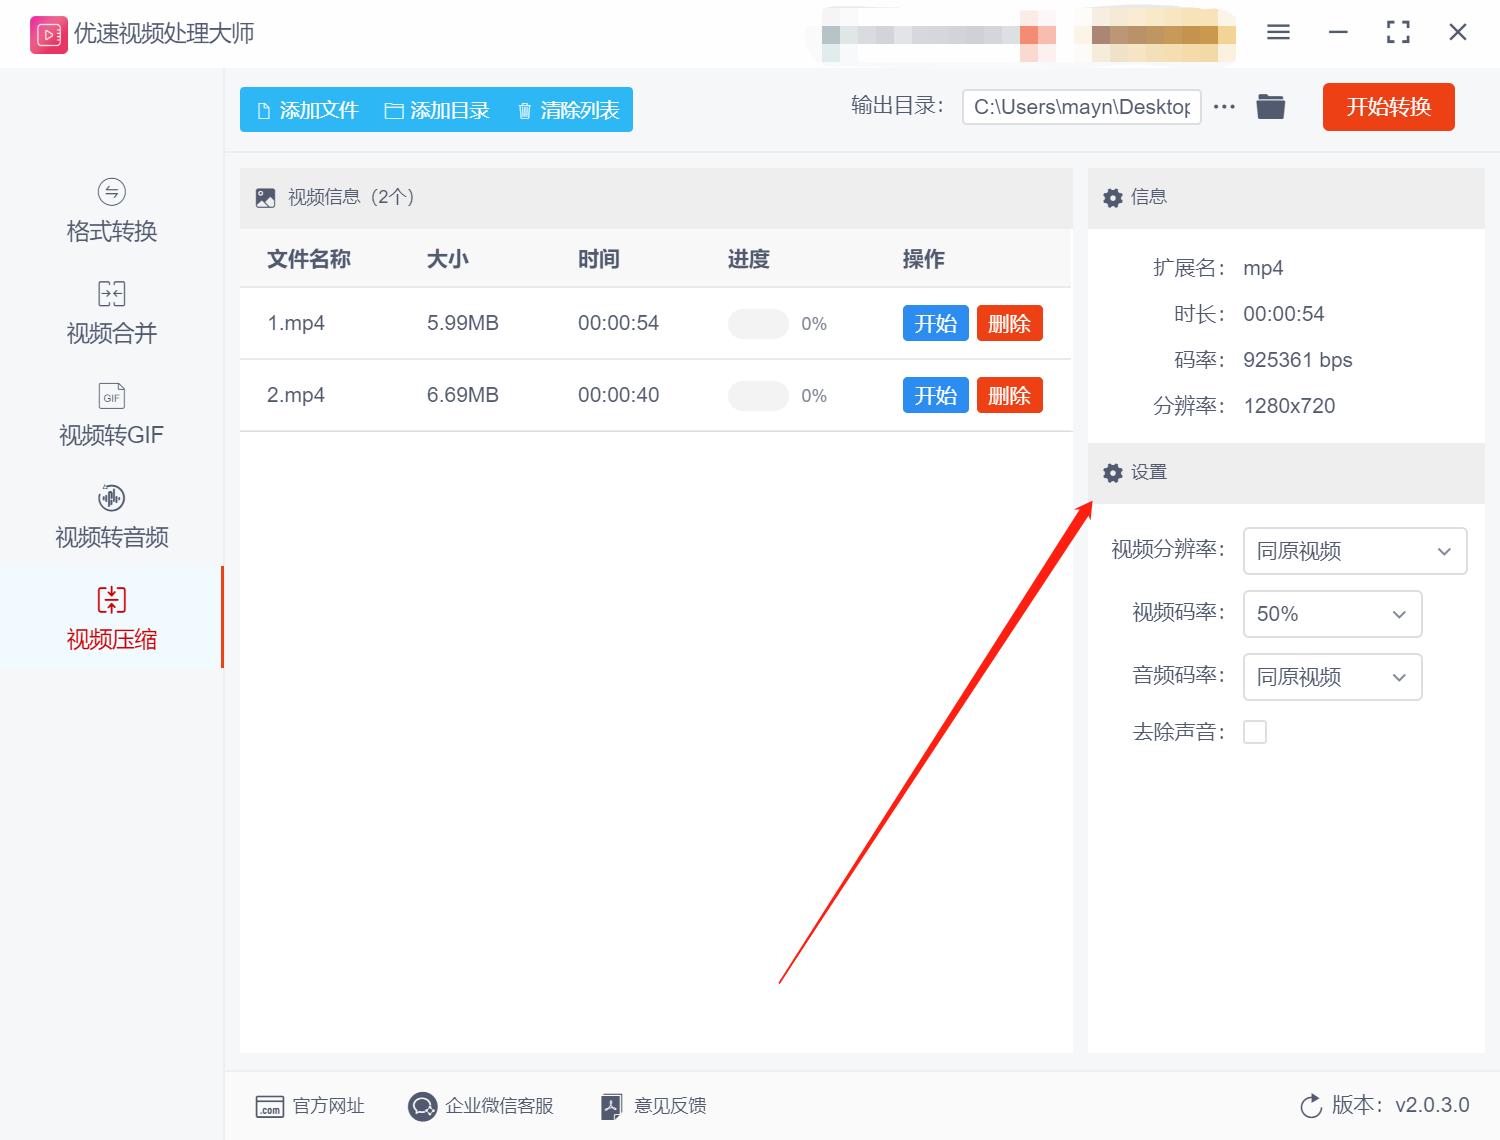
Task: Click the 意见反馈 feedback icon
Action: (611, 1106)
